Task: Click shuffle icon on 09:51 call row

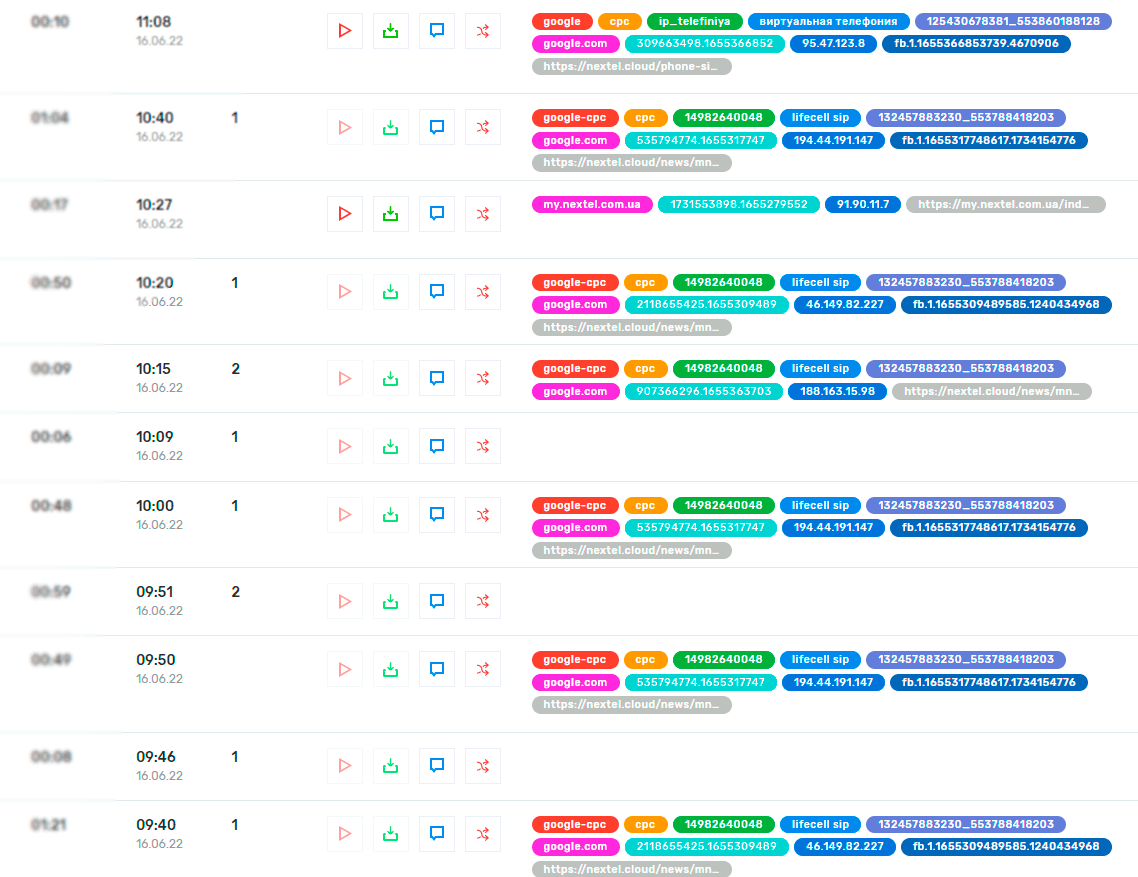Action: click(x=483, y=601)
